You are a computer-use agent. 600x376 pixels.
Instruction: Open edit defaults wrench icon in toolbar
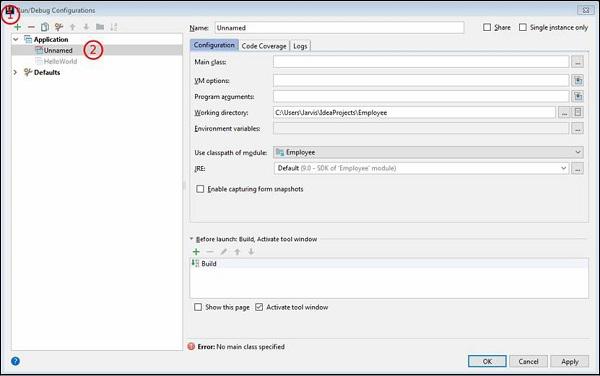(x=59, y=27)
